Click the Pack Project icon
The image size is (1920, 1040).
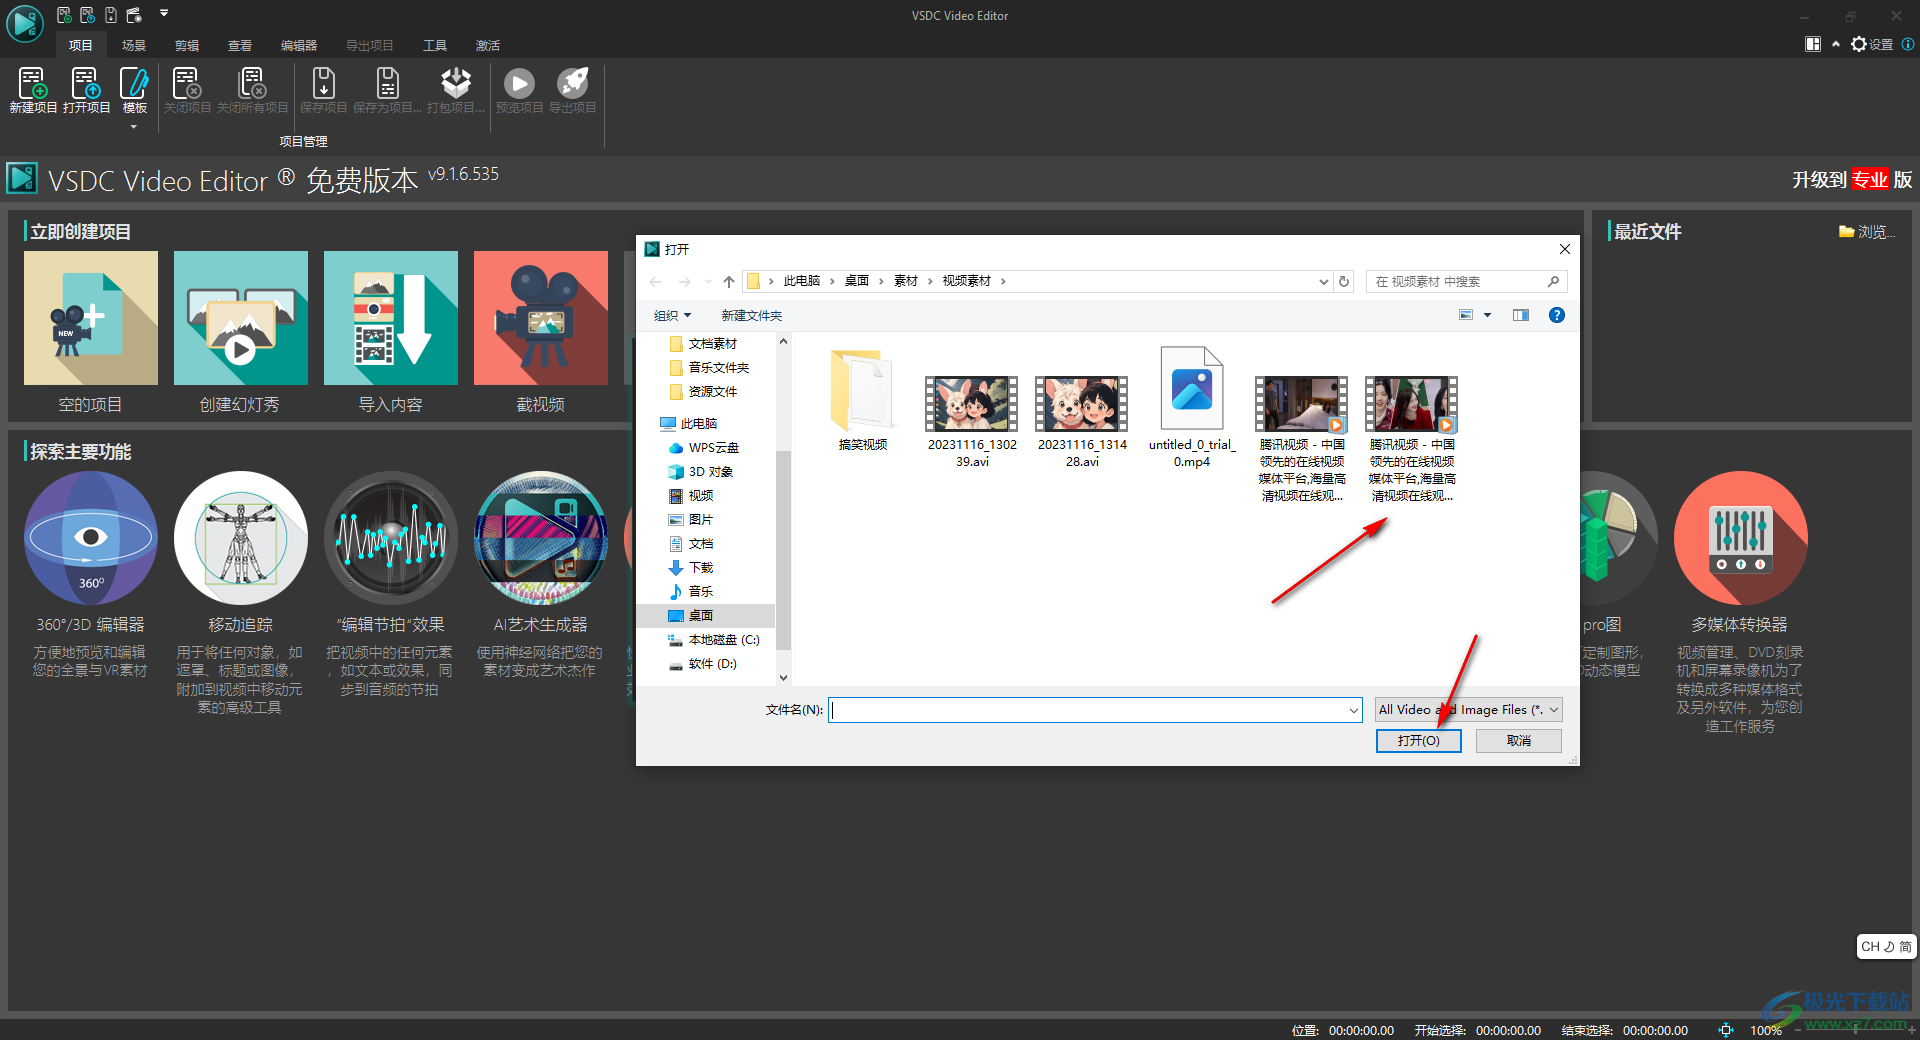[456, 90]
